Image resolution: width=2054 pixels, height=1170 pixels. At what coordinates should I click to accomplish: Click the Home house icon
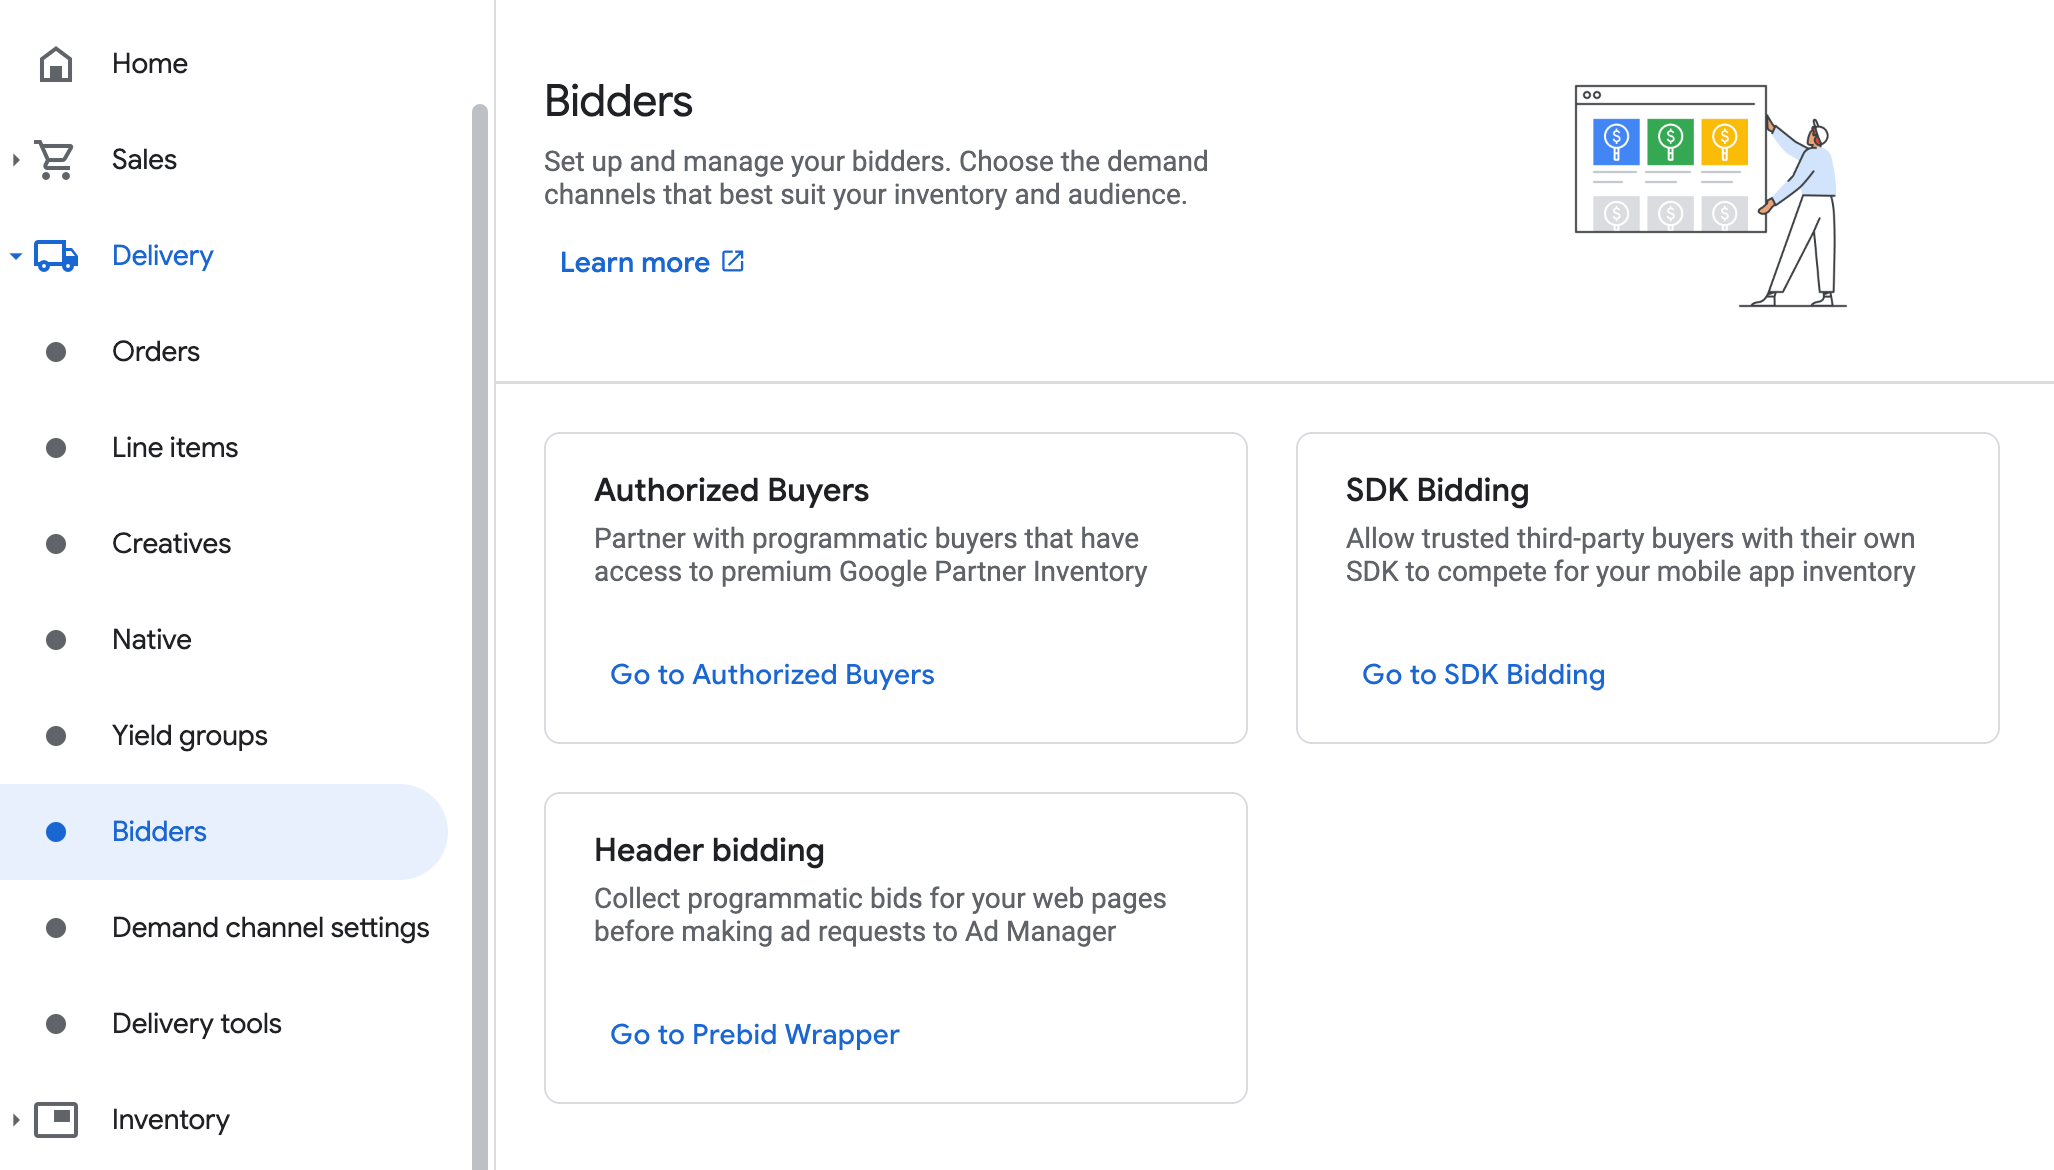tap(56, 64)
